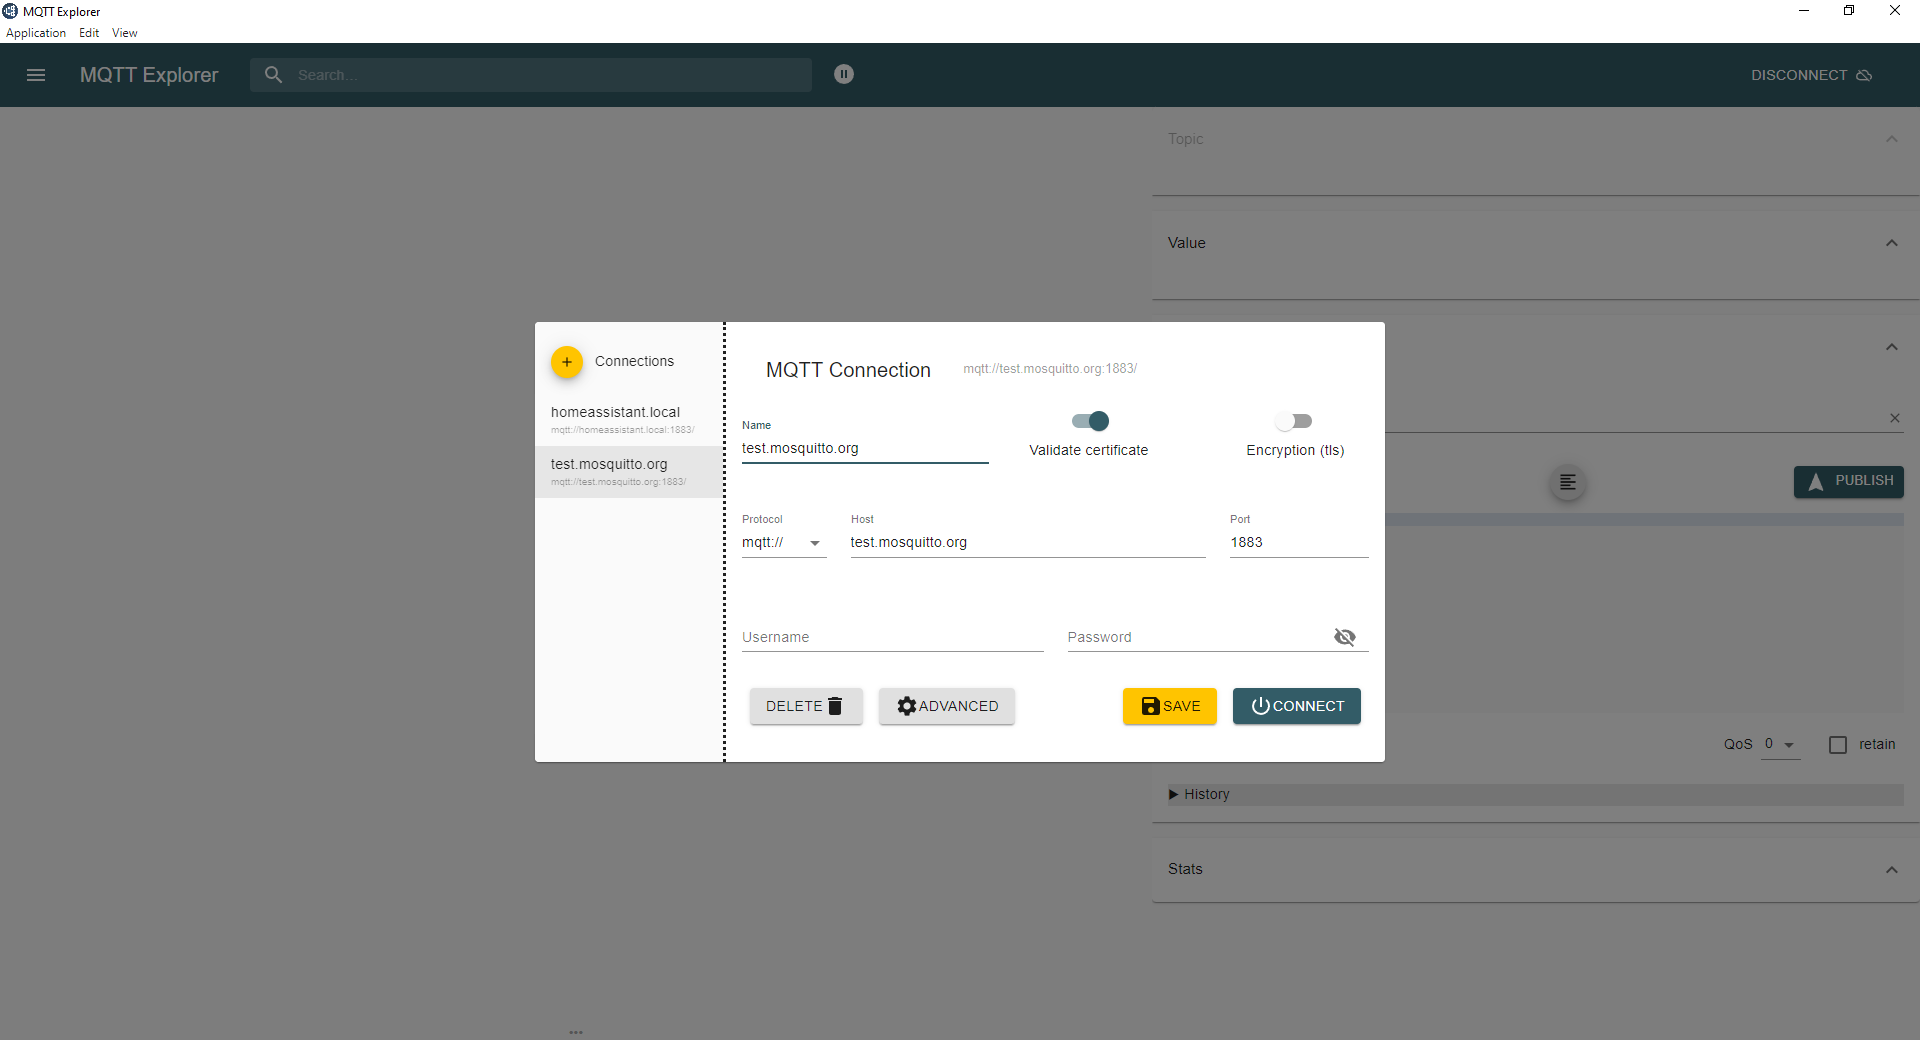Click the MQTT Explorer app icon in title bar
This screenshot has height=1040, width=1920.
coord(10,11)
